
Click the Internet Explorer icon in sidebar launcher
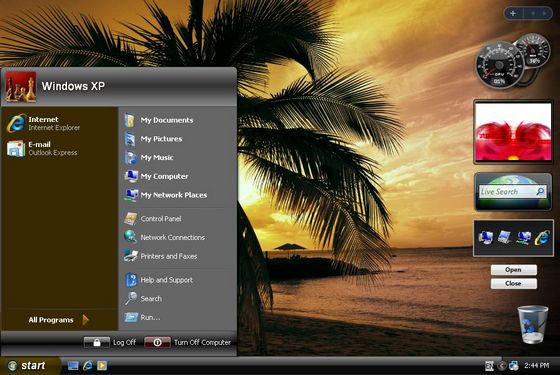click(x=542, y=238)
